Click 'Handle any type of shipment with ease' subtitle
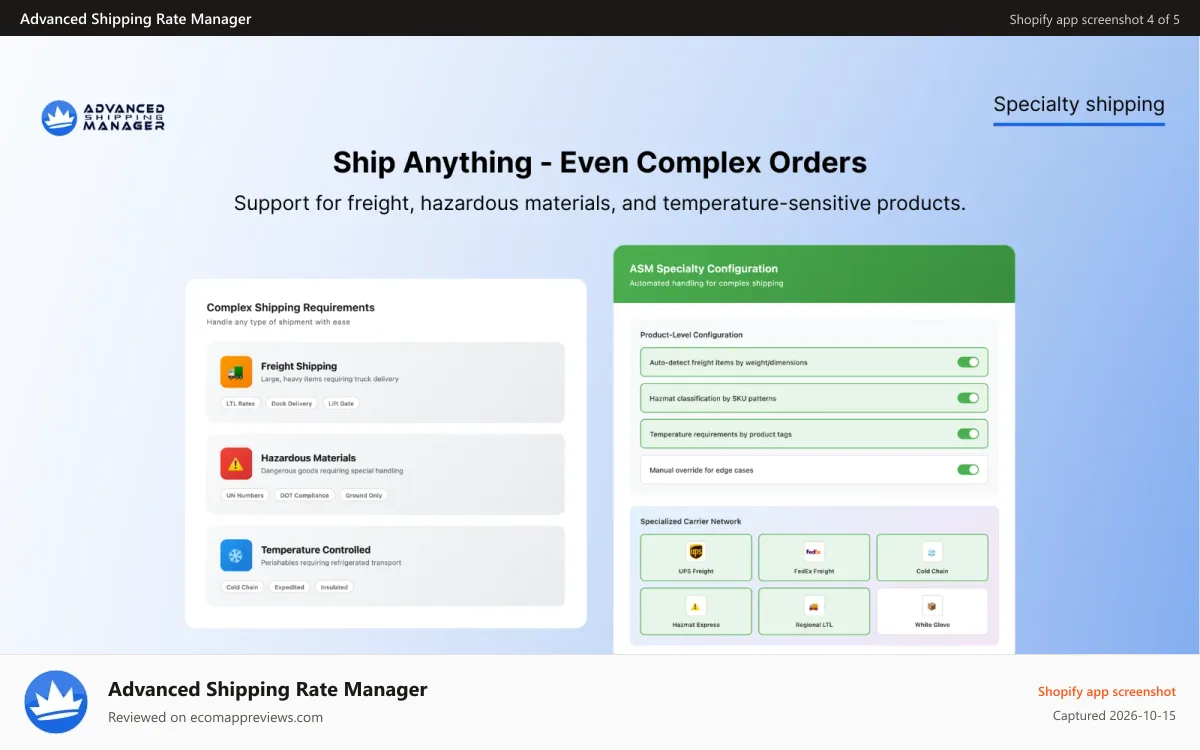Viewport: 1200px width, 750px height. pos(278,322)
